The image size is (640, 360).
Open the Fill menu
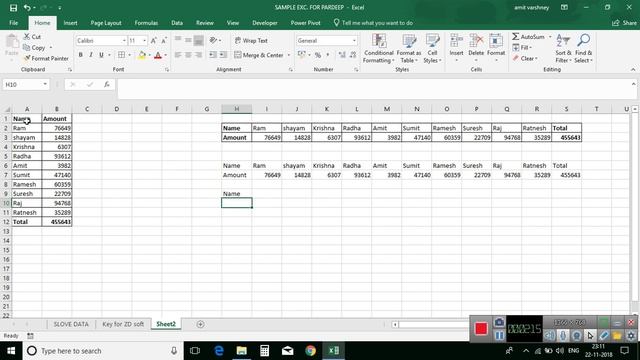point(522,48)
